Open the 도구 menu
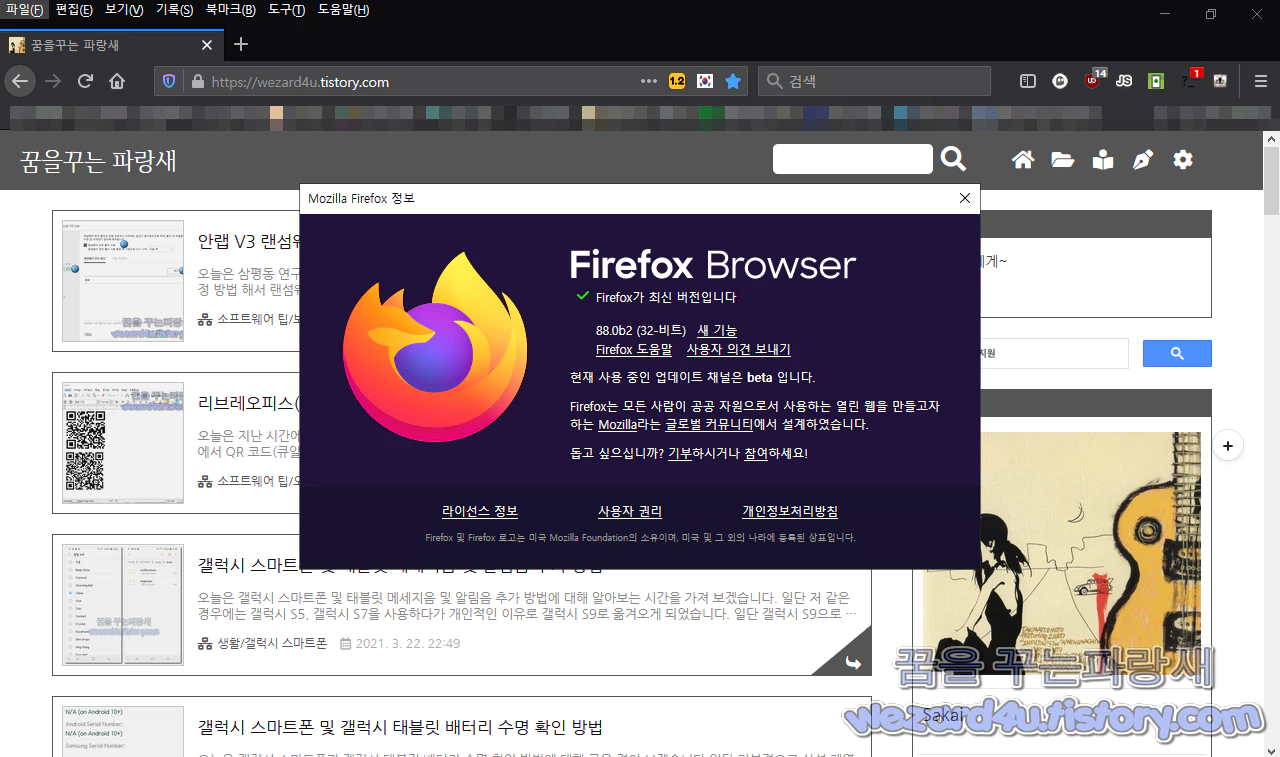The height and width of the screenshot is (757, 1280). tap(286, 10)
